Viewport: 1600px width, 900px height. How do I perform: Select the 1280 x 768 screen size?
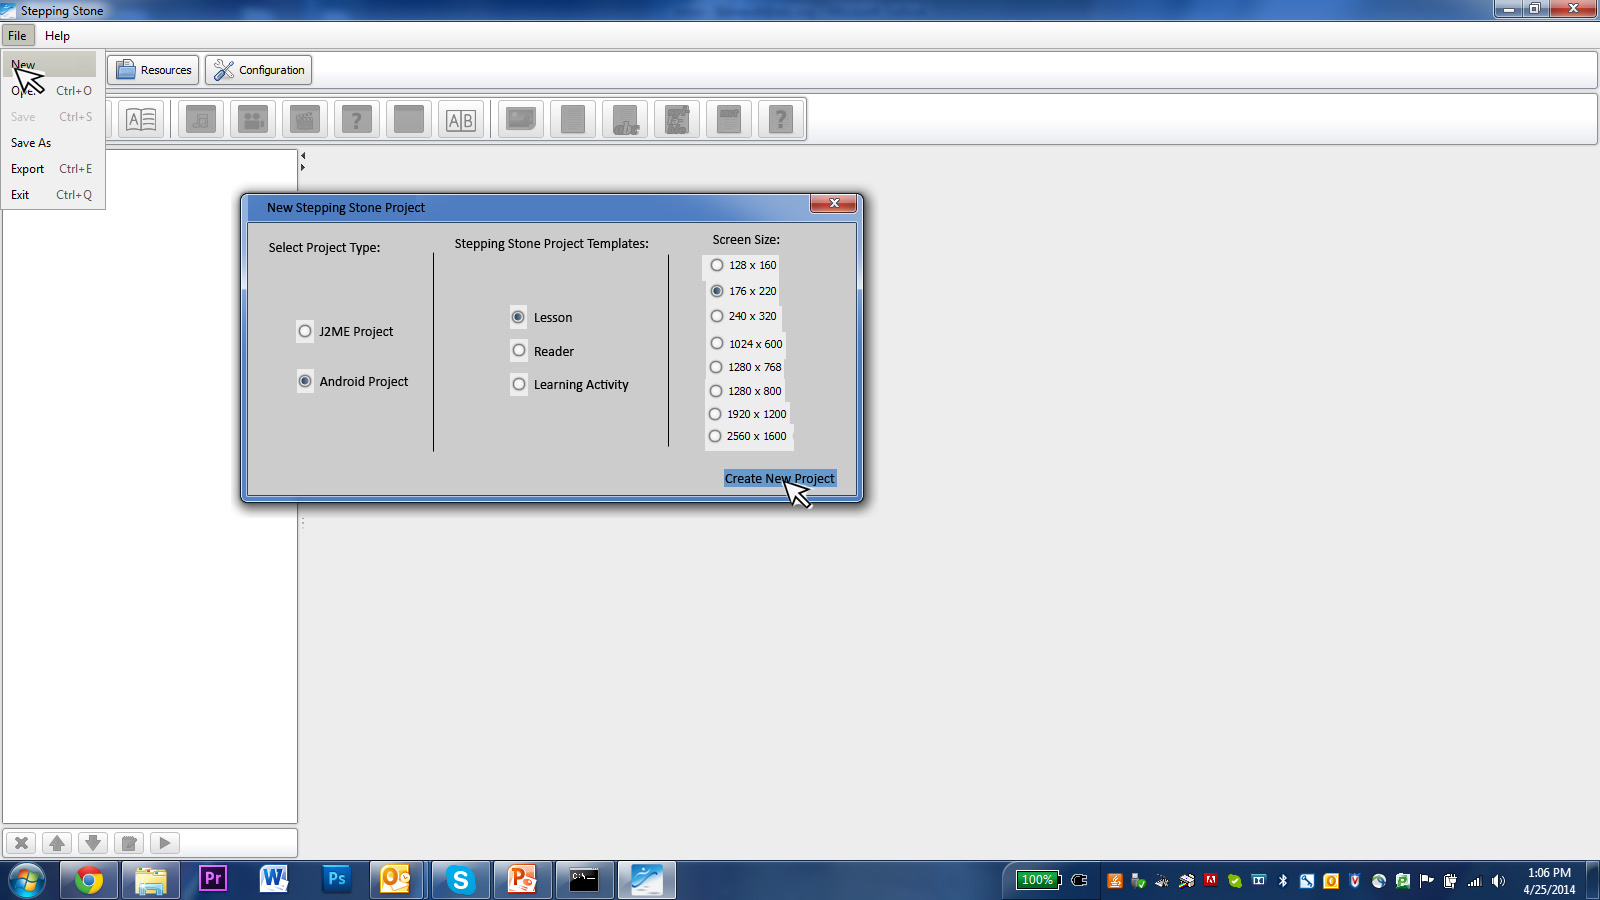[716, 367]
